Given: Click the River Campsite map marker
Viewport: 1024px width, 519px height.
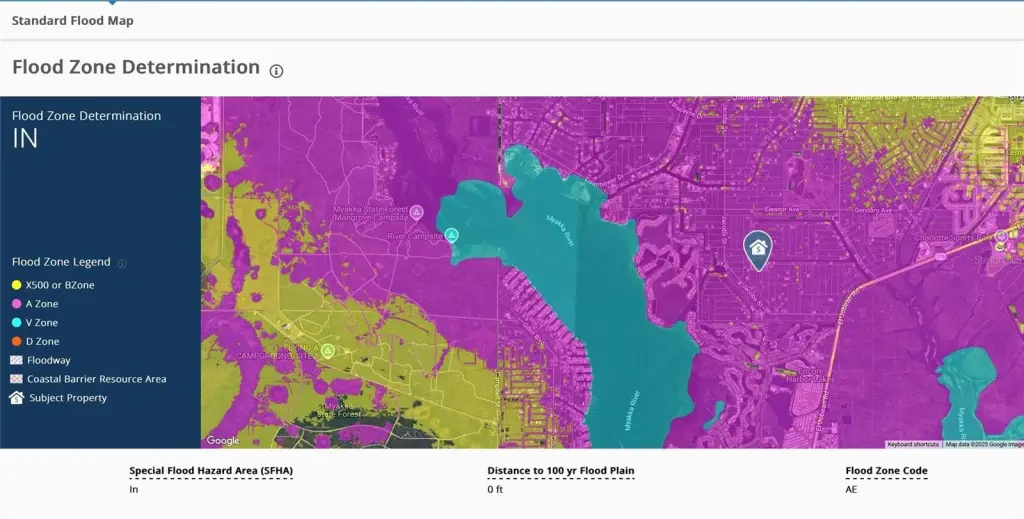Looking at the screenshot, I should pyautogui.click(x=451, y=236).
